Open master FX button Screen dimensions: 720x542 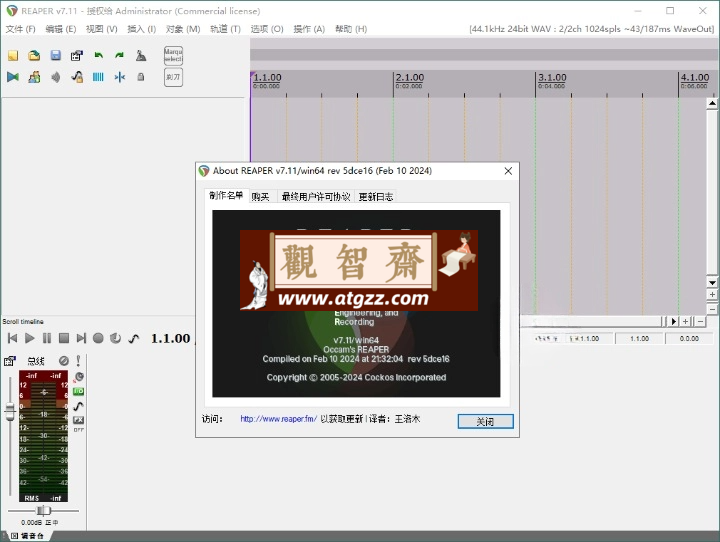click(x=79, y=420)
